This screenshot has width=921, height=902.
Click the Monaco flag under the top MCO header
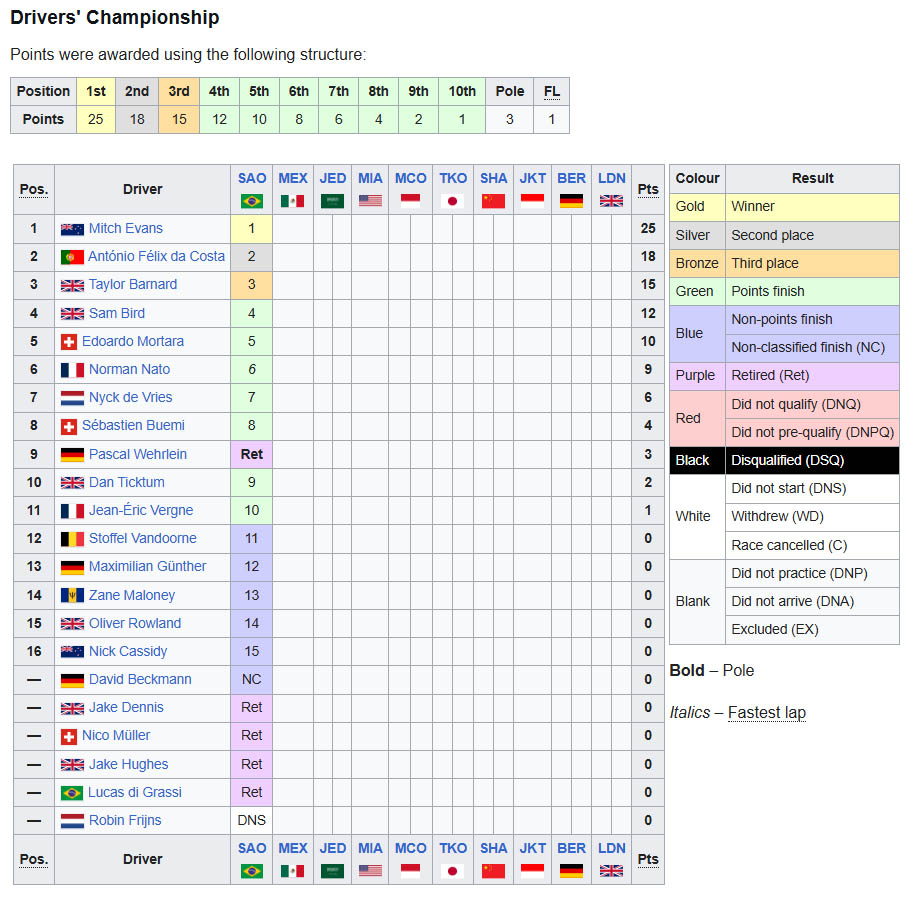click(x=410, y=201)
